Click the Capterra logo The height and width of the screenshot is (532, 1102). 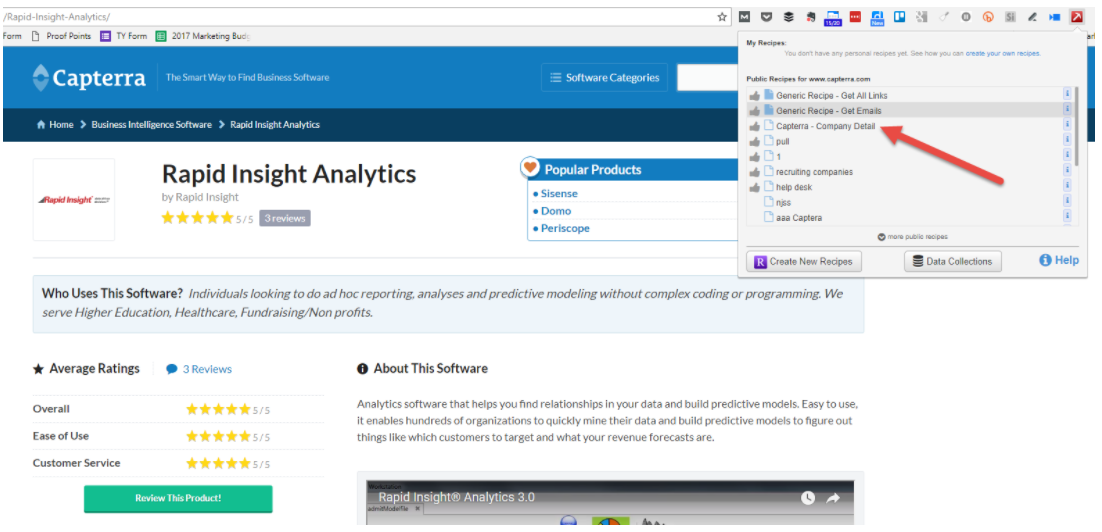89,77
